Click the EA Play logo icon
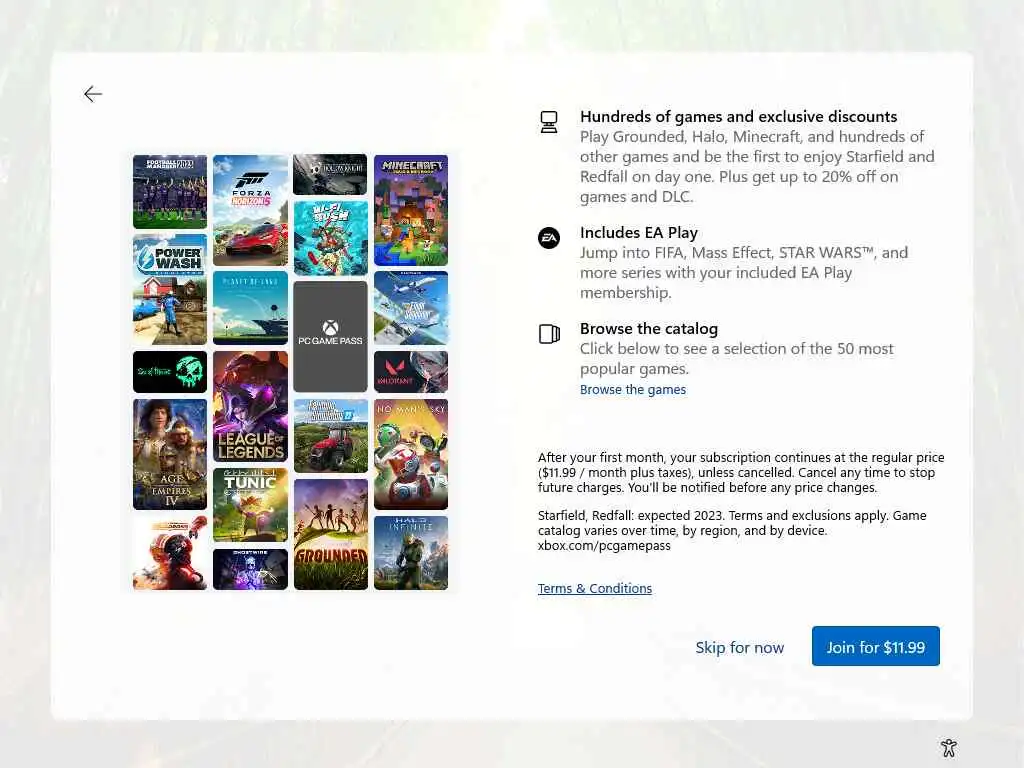 (549, 238)
